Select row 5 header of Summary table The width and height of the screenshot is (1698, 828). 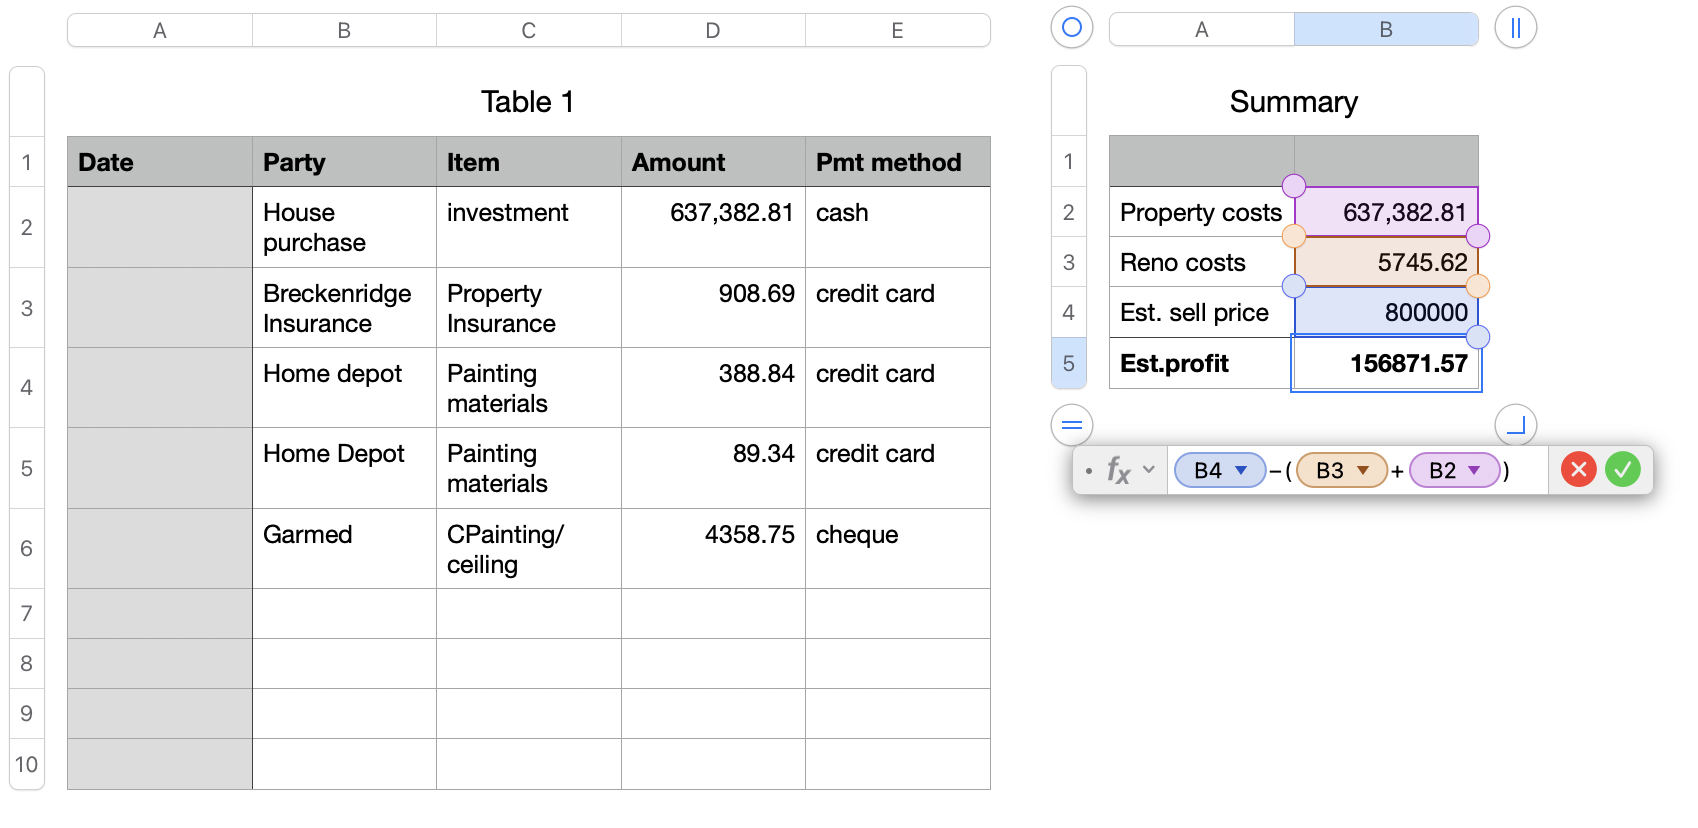pyautogui.click(x=1068, y=363)
